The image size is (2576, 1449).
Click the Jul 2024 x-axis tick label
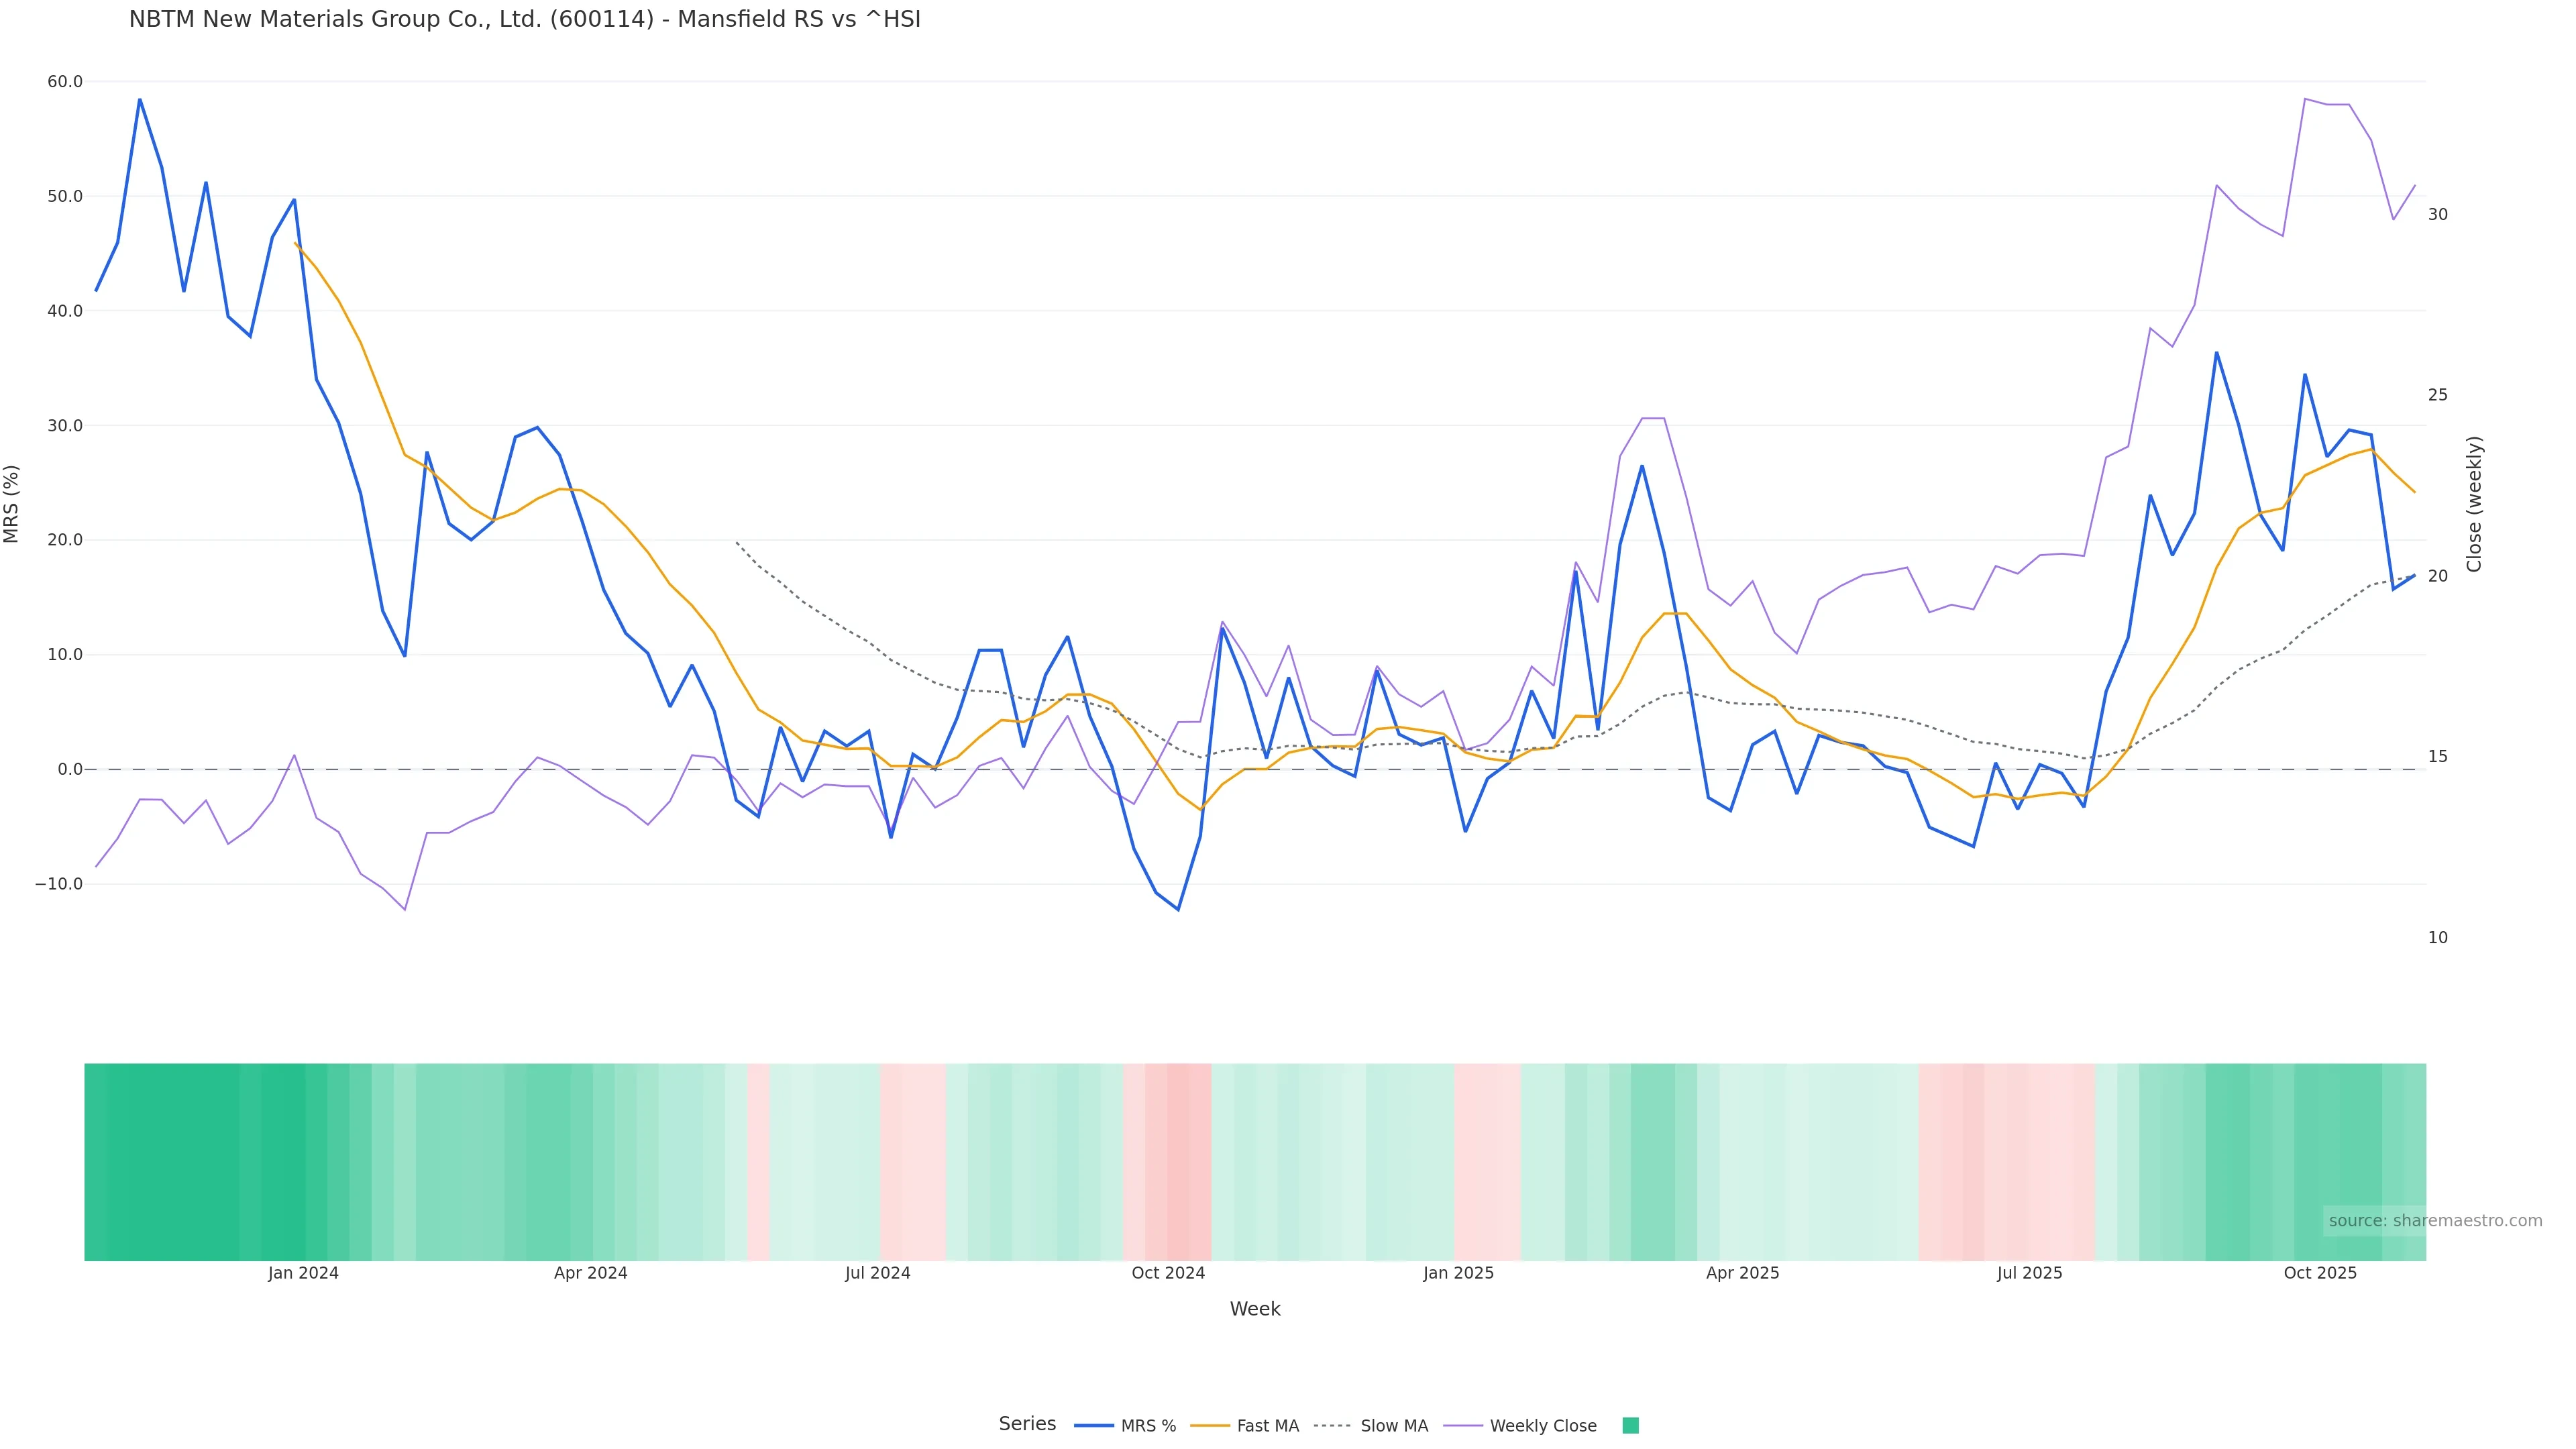pos(877,1273)
